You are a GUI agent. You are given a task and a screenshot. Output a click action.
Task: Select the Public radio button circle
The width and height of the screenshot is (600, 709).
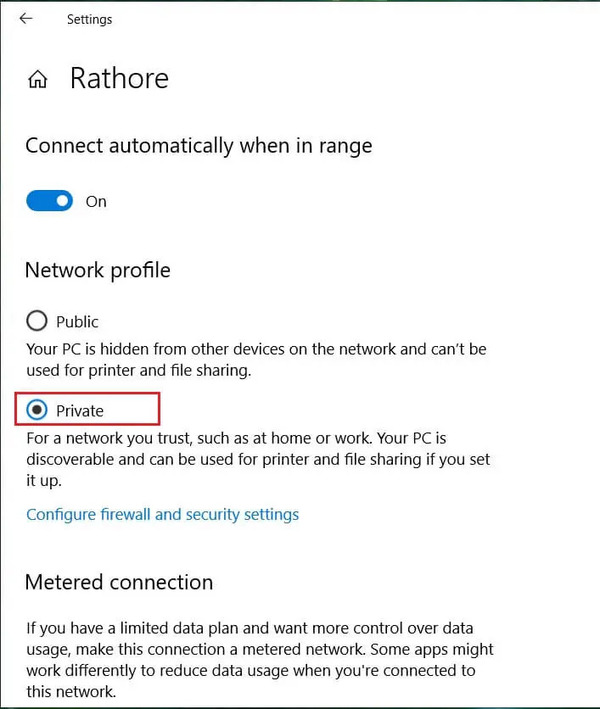[x=37, y=321]
